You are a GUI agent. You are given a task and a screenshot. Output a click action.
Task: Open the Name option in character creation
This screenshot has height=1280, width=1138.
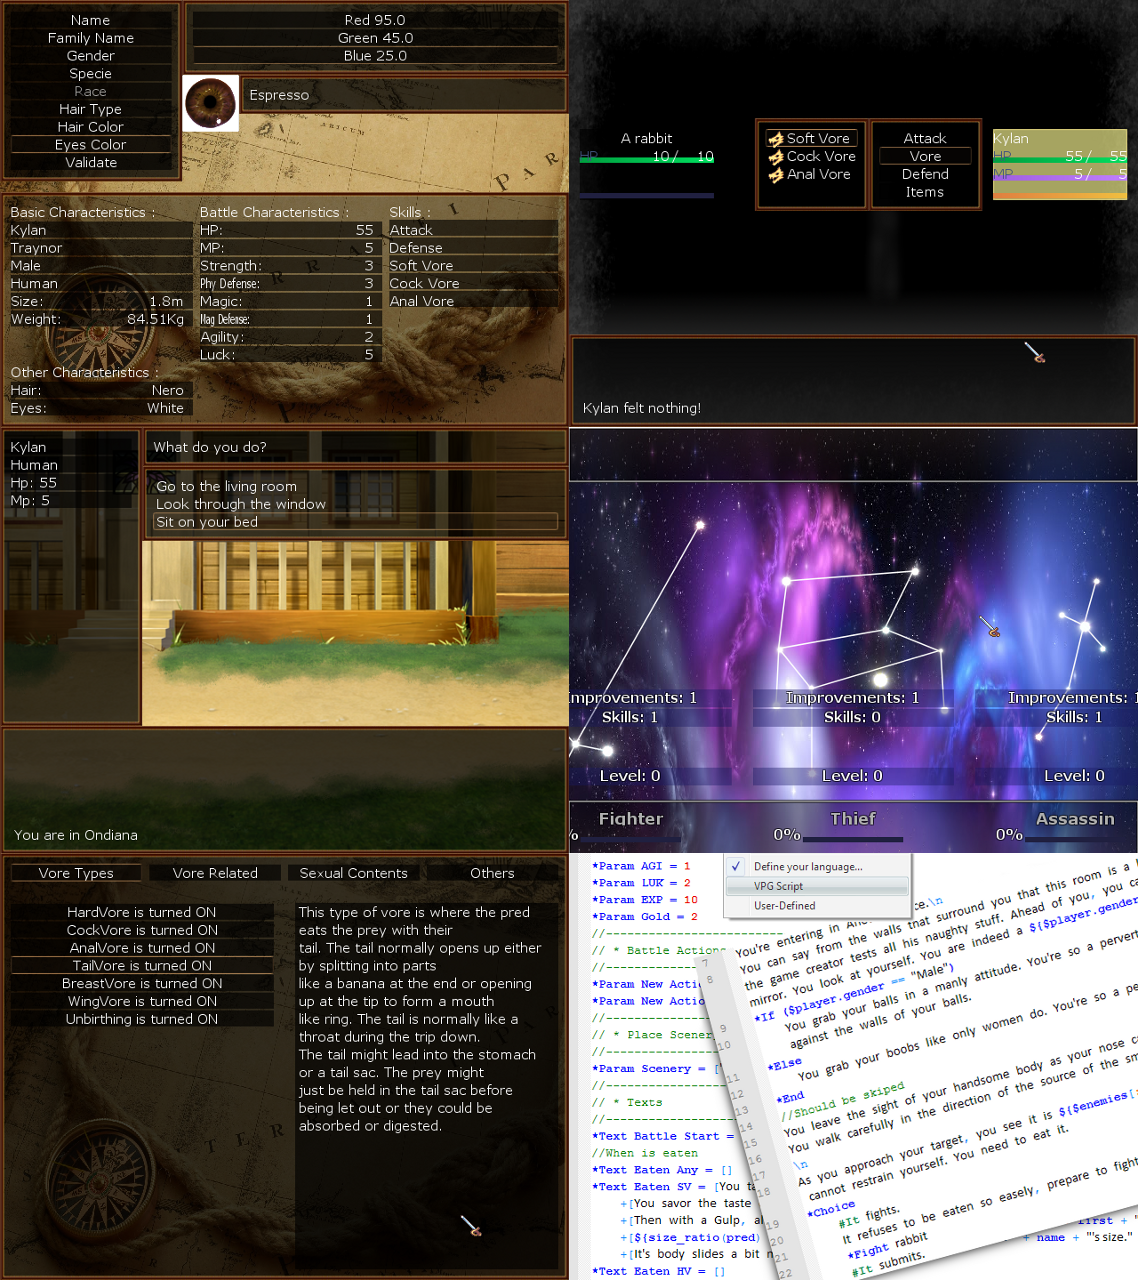[x=91, y=20]
